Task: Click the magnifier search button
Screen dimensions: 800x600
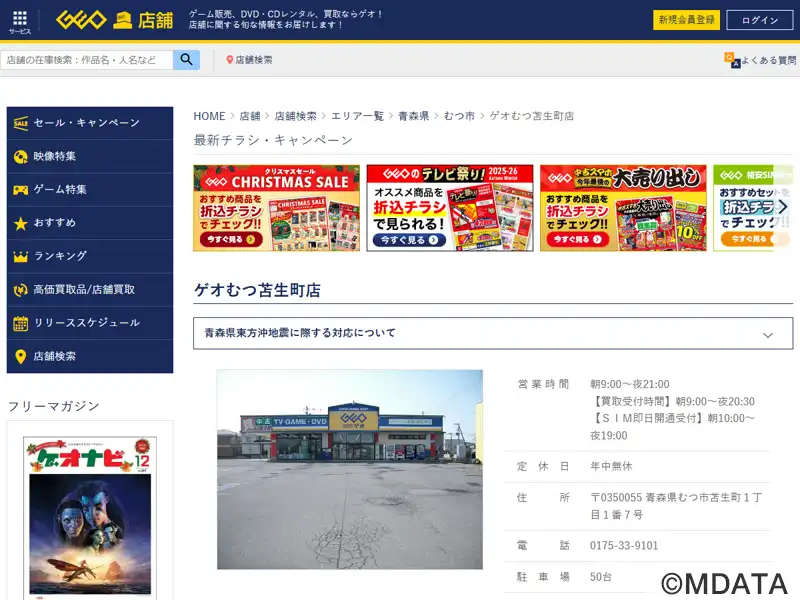Action: click(x=186, y=60)
